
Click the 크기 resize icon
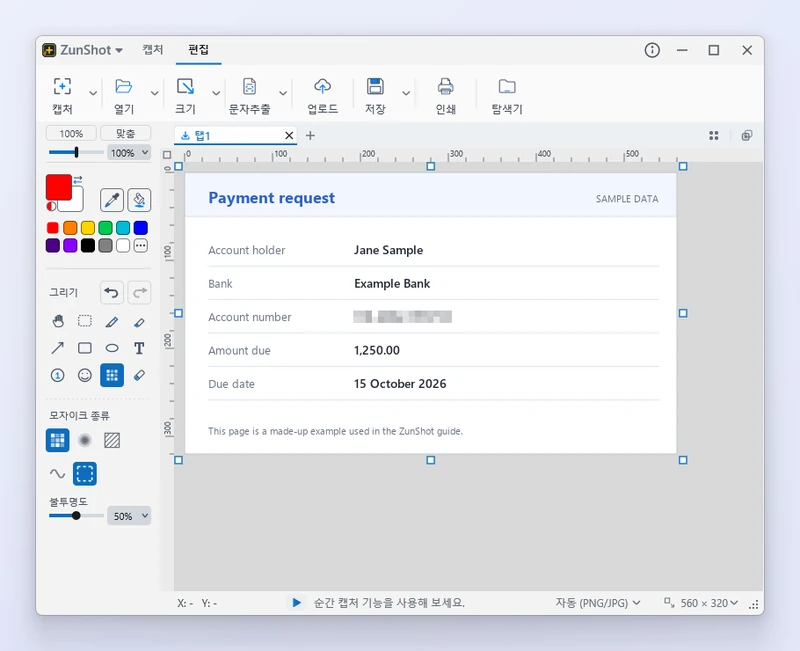185,86
